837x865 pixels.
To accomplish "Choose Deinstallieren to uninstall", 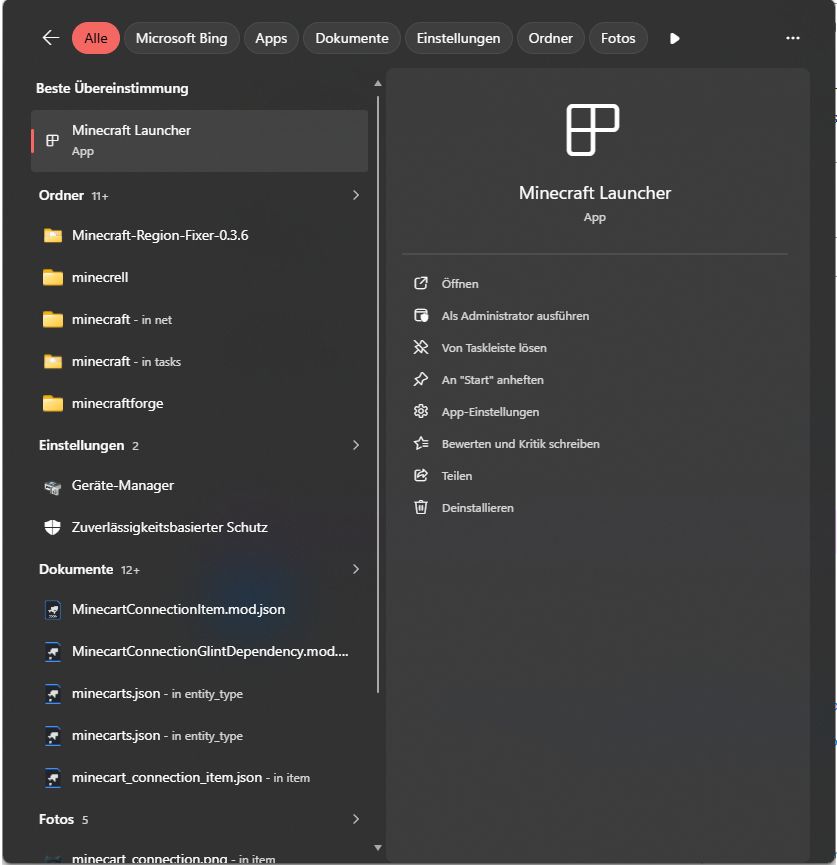I will pyautogui.click(x=478, y=508).
